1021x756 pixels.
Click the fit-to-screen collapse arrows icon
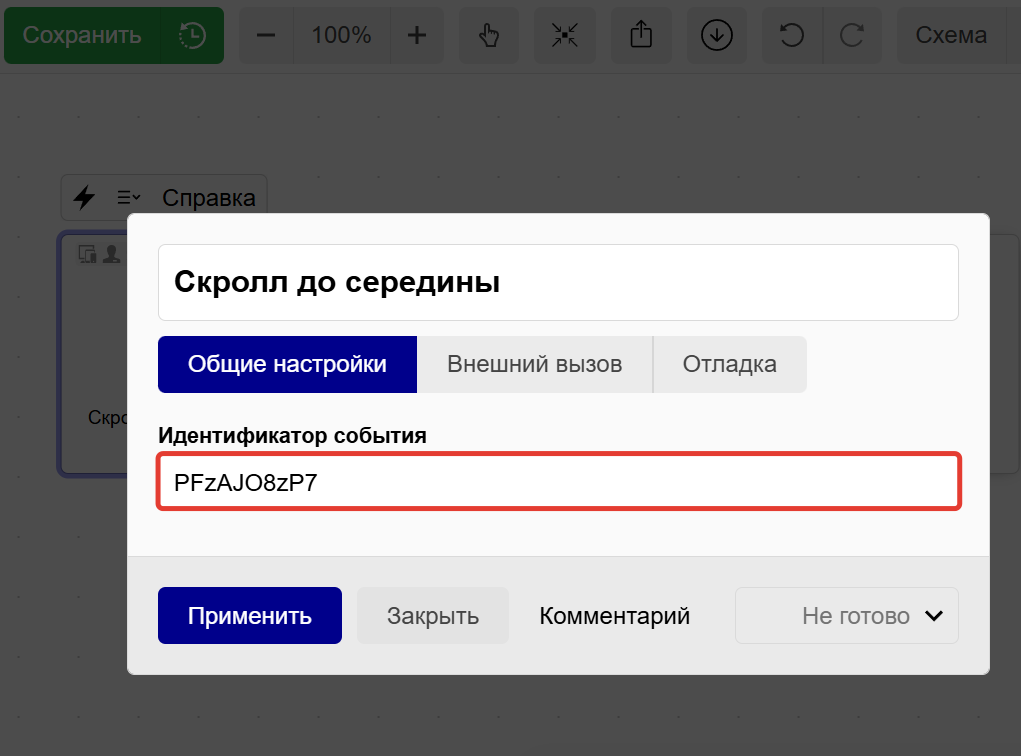click(x=565, y=36)
